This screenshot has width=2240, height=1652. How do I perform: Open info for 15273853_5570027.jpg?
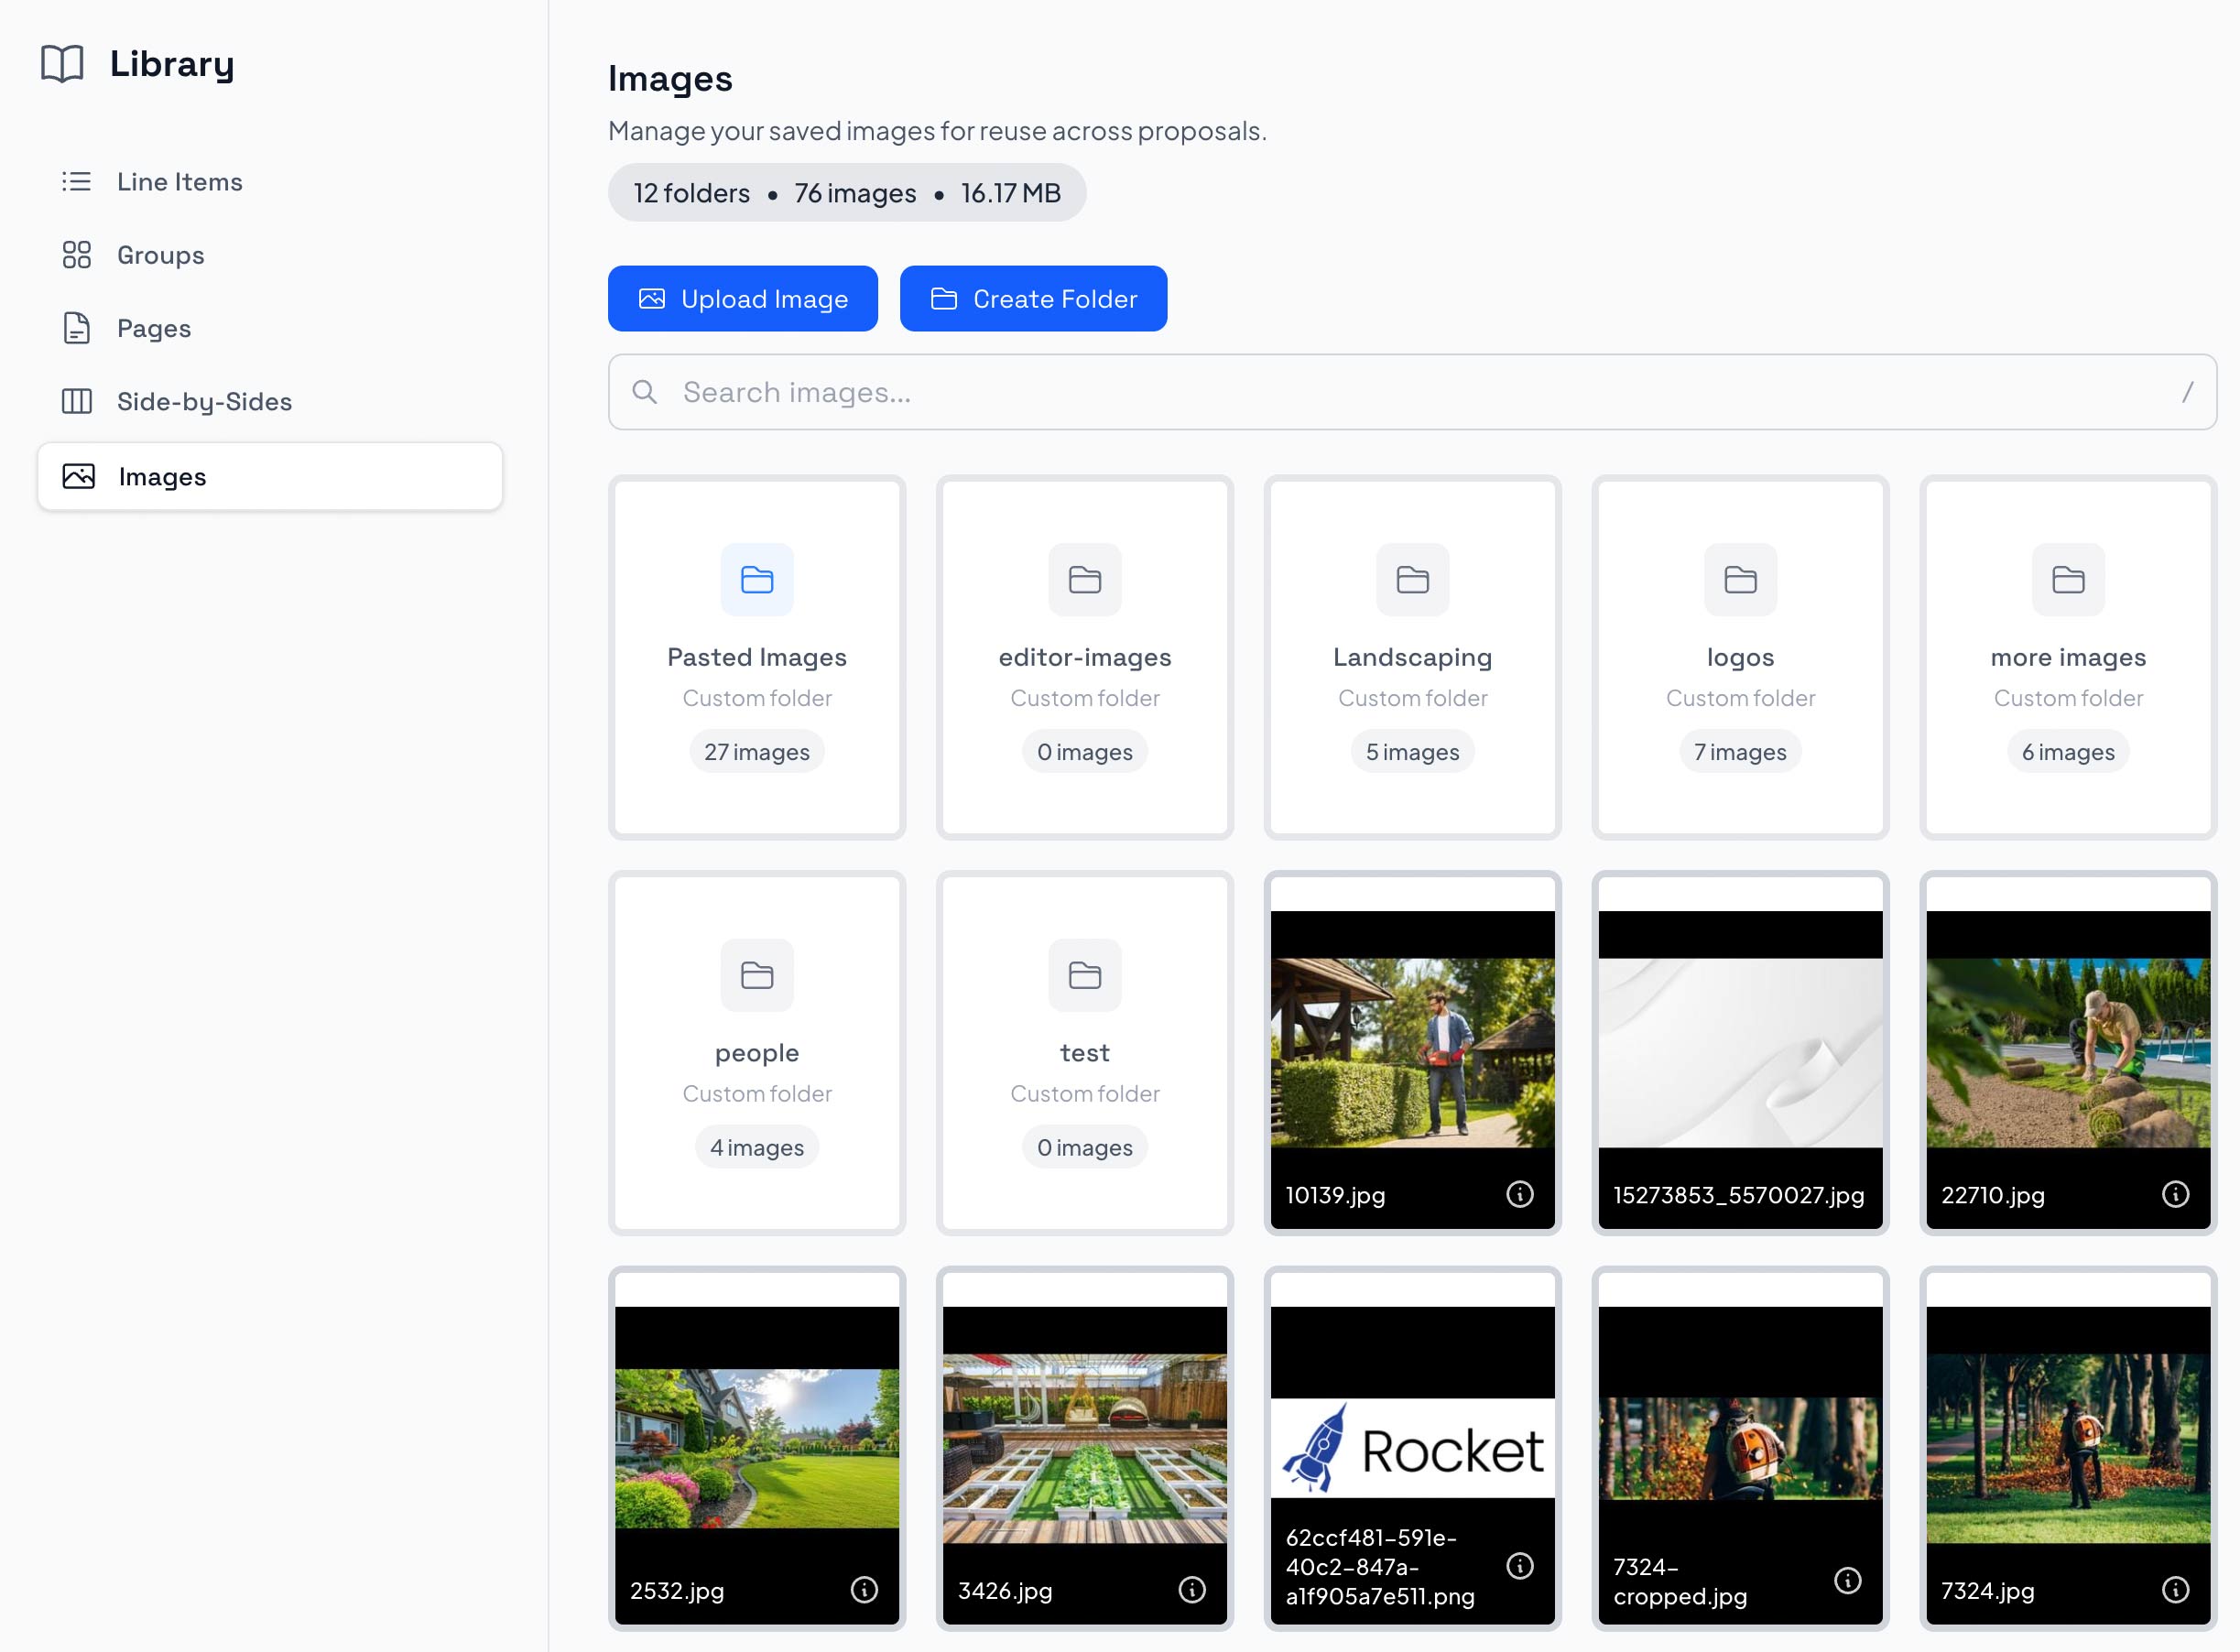tap(1848, 1192)
